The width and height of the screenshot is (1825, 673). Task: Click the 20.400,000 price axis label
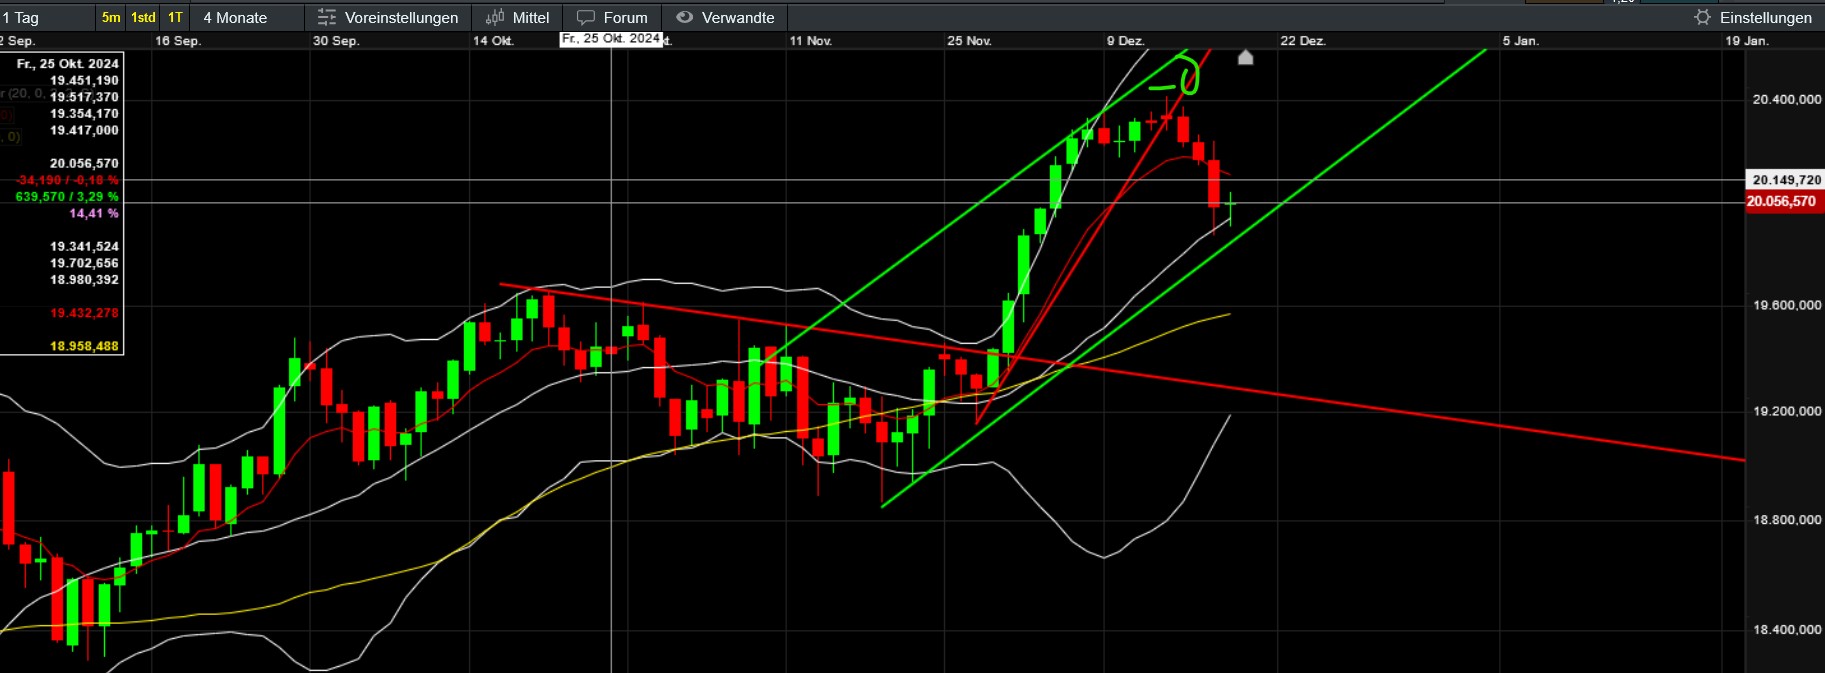(1787, 100)
